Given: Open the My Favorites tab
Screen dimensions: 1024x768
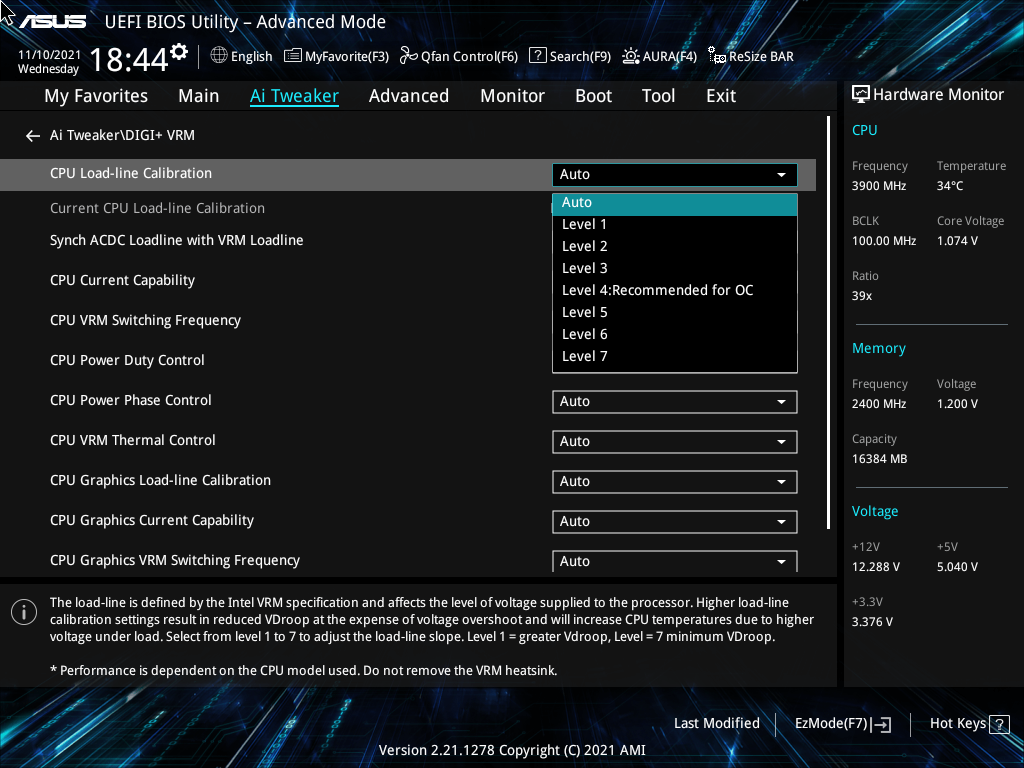Looking at the screenshot, I should pos(96,96).
